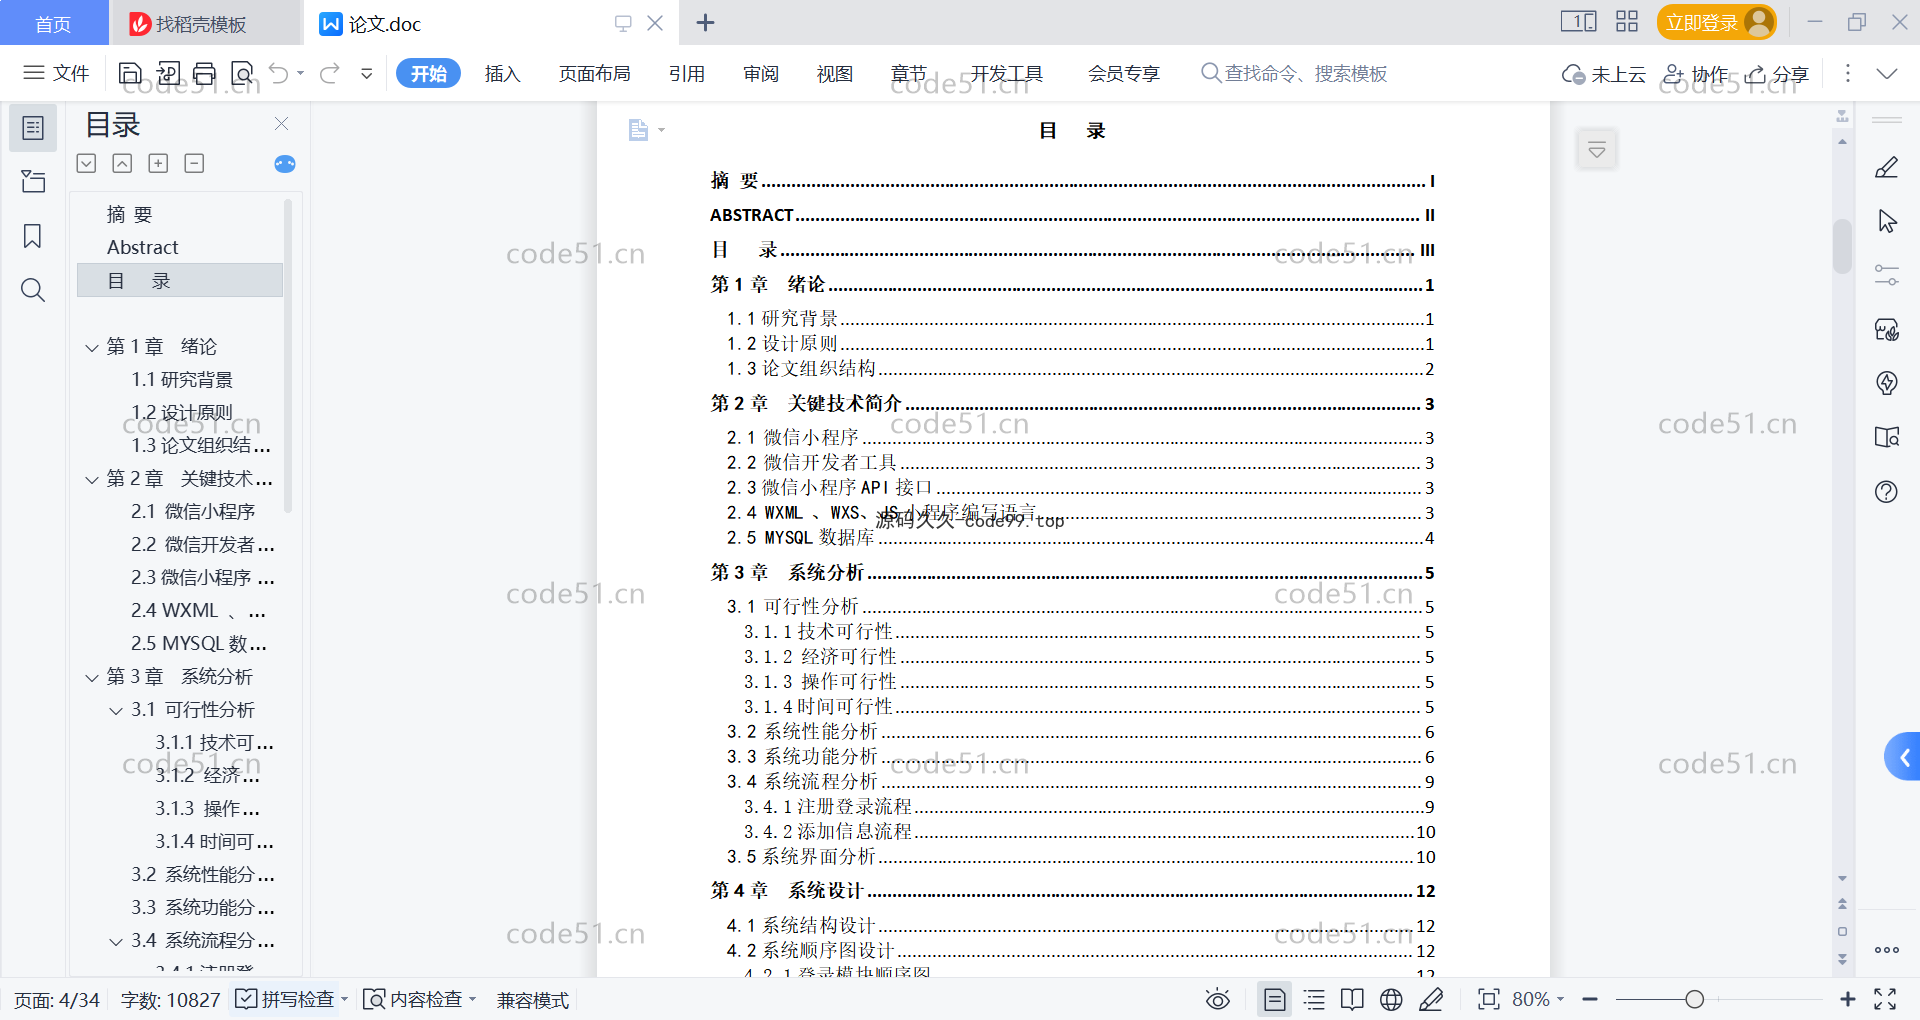This screenshot has width=1920, height=1020.
Task: Click the smart assistant icon in the 目录 panel
Action: [285, 164]
